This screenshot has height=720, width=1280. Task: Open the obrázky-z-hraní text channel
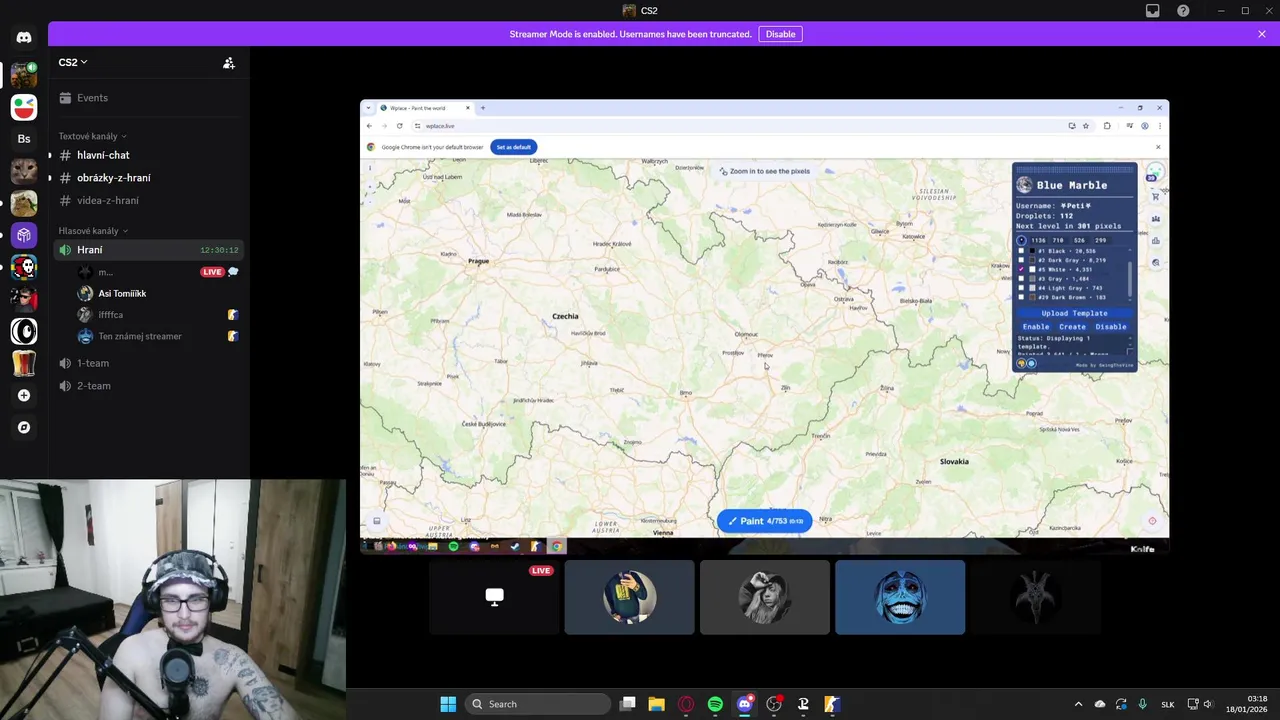[x=150, y=178]
